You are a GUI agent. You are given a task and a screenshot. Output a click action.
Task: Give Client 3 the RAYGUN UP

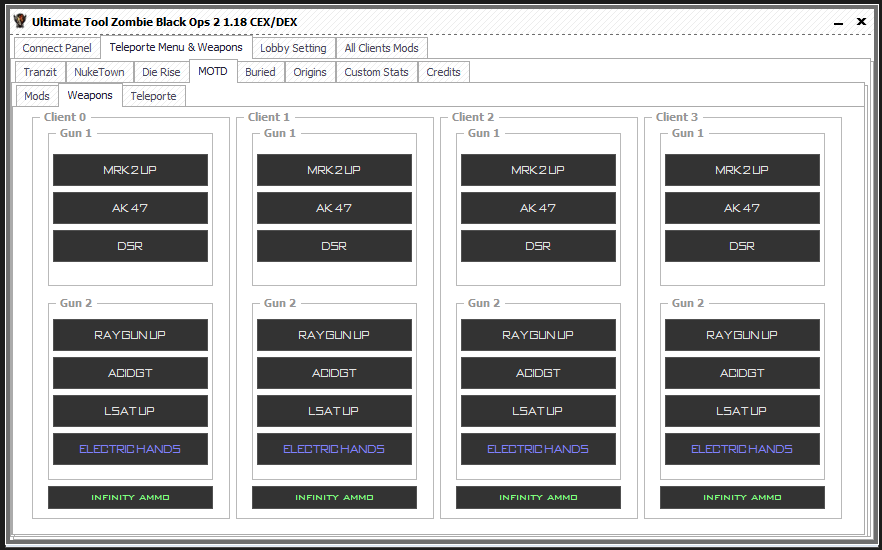(742, 335)
